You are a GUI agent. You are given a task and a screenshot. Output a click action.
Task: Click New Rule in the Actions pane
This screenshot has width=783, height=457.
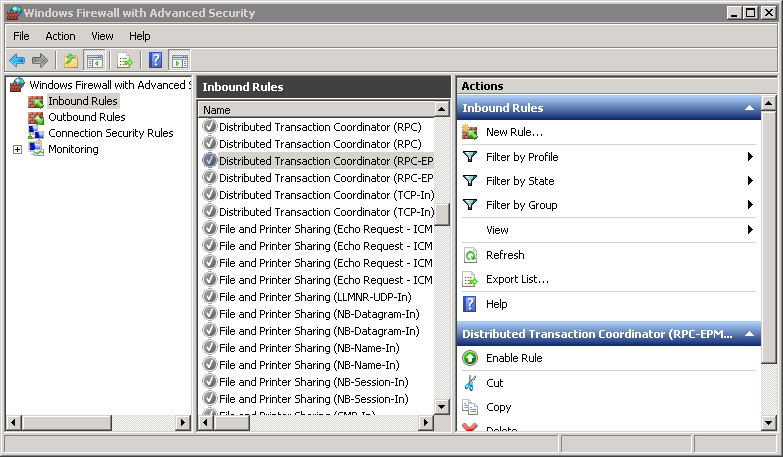point(514,132)
